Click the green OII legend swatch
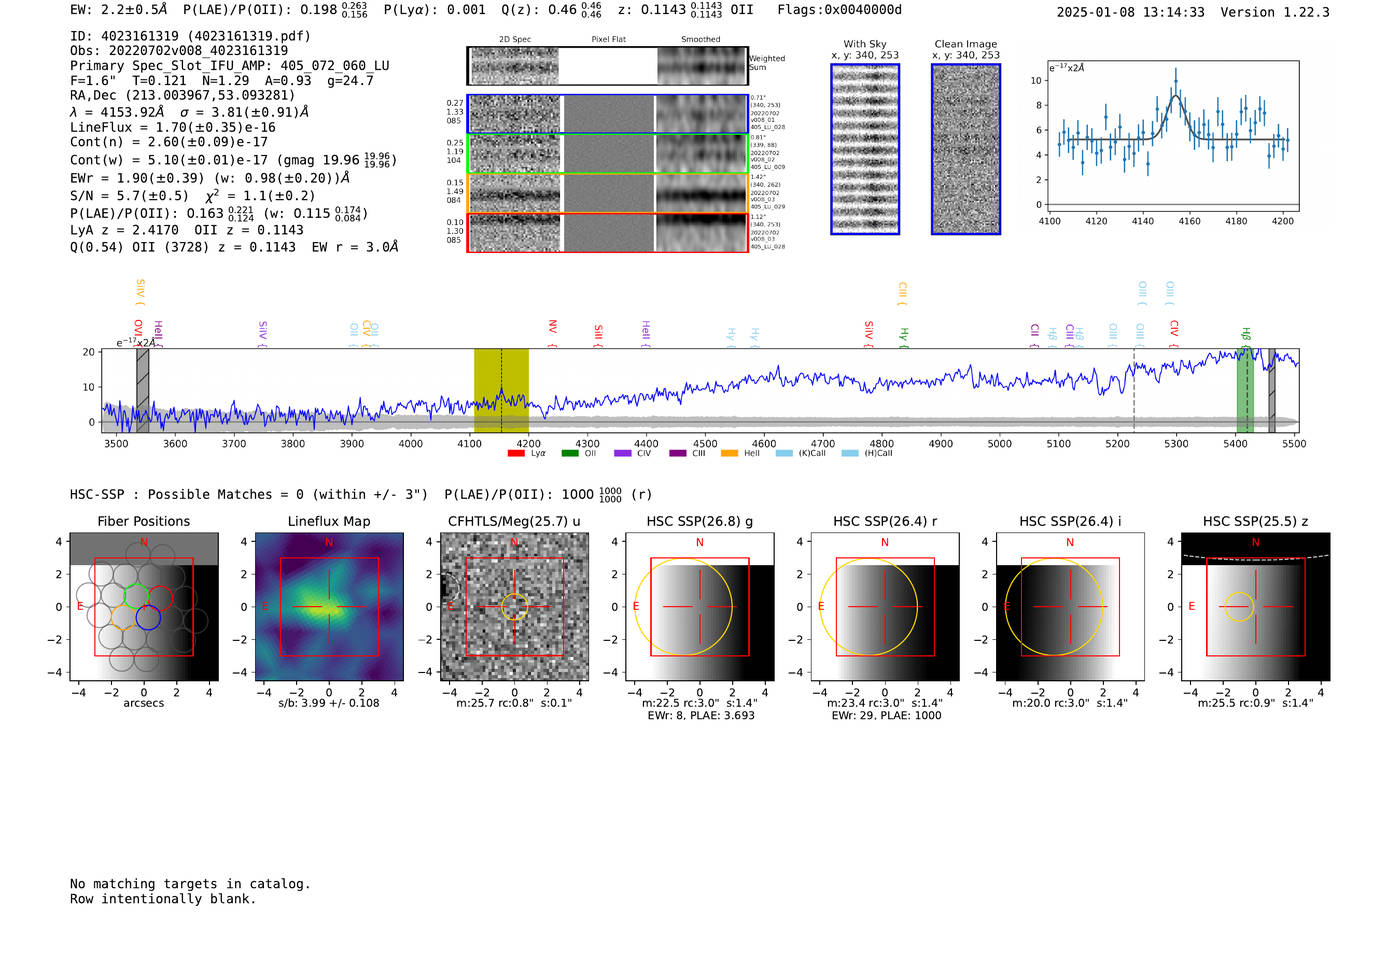 point(570,454)
